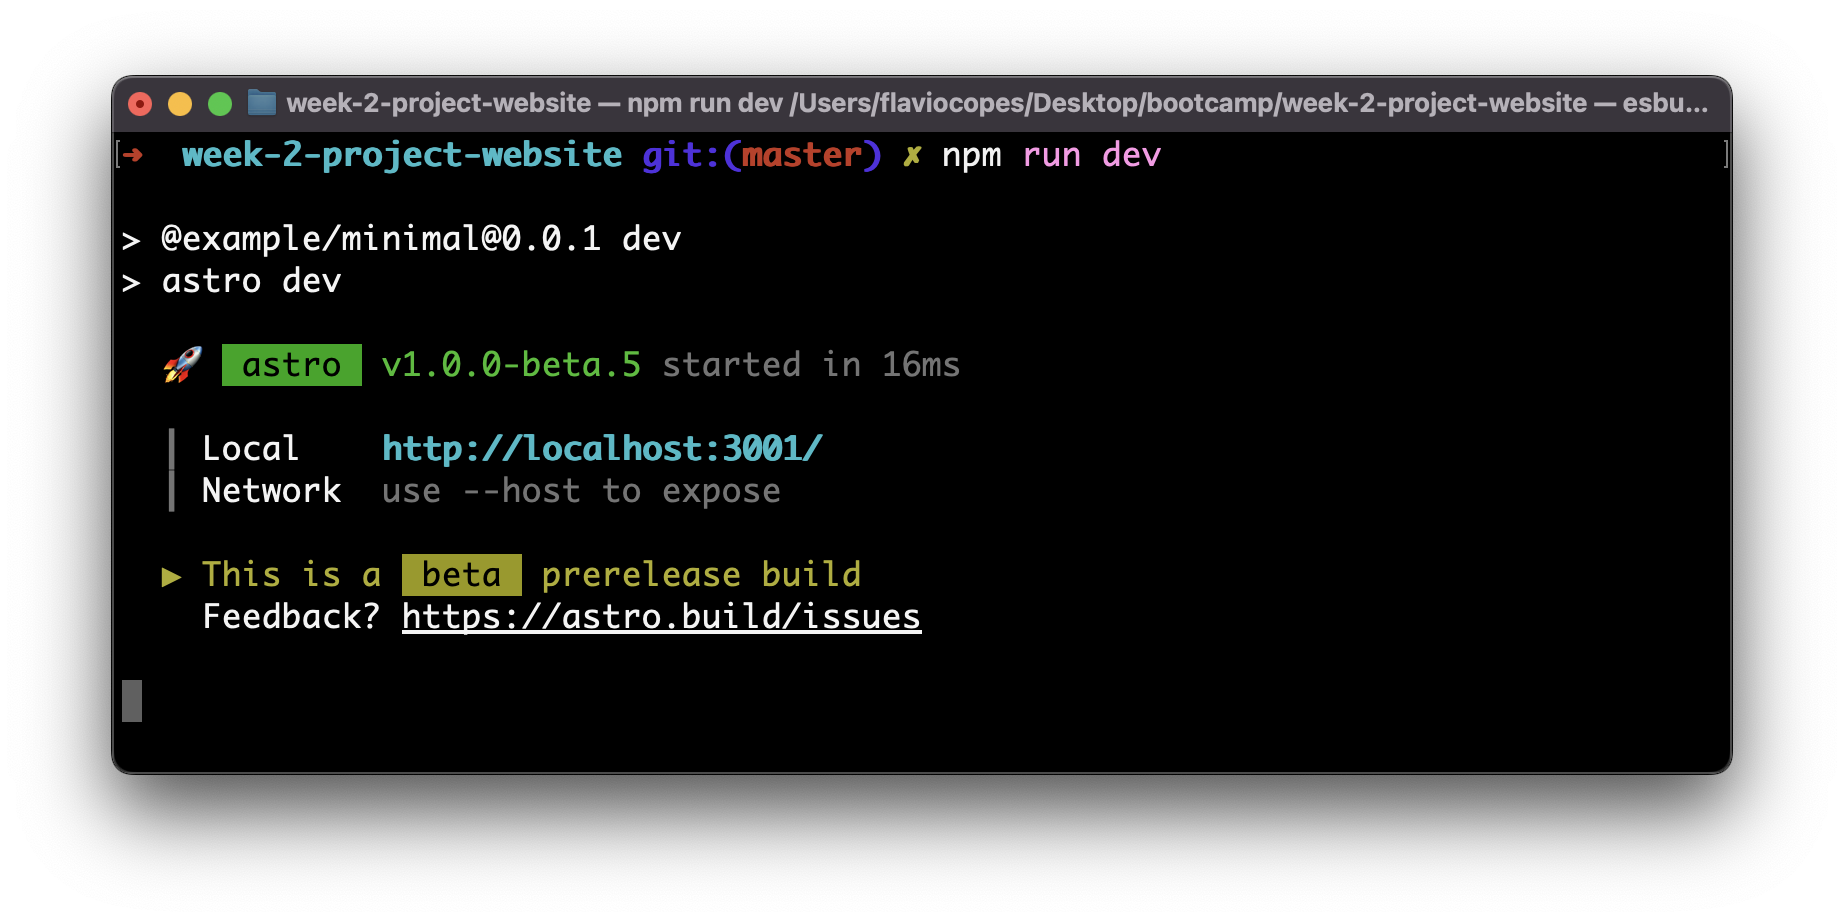The width and height of the screenshot is (1844, 922).
Task: Click the git:(master) branch indicator
Action: point(763,155)
